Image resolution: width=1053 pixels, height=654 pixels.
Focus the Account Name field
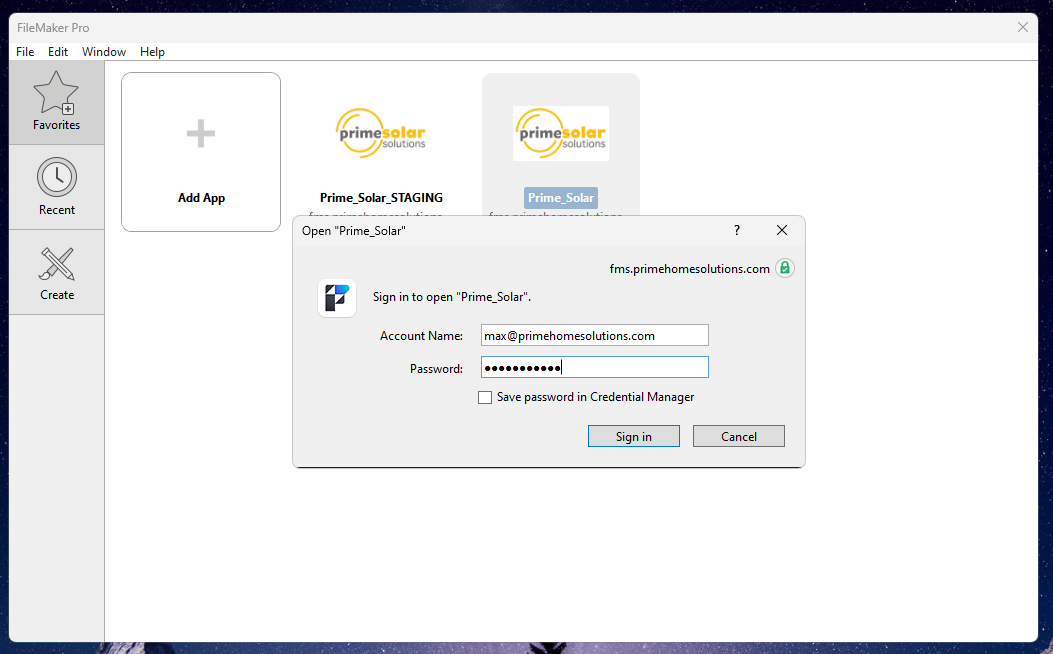pos(594,335)
